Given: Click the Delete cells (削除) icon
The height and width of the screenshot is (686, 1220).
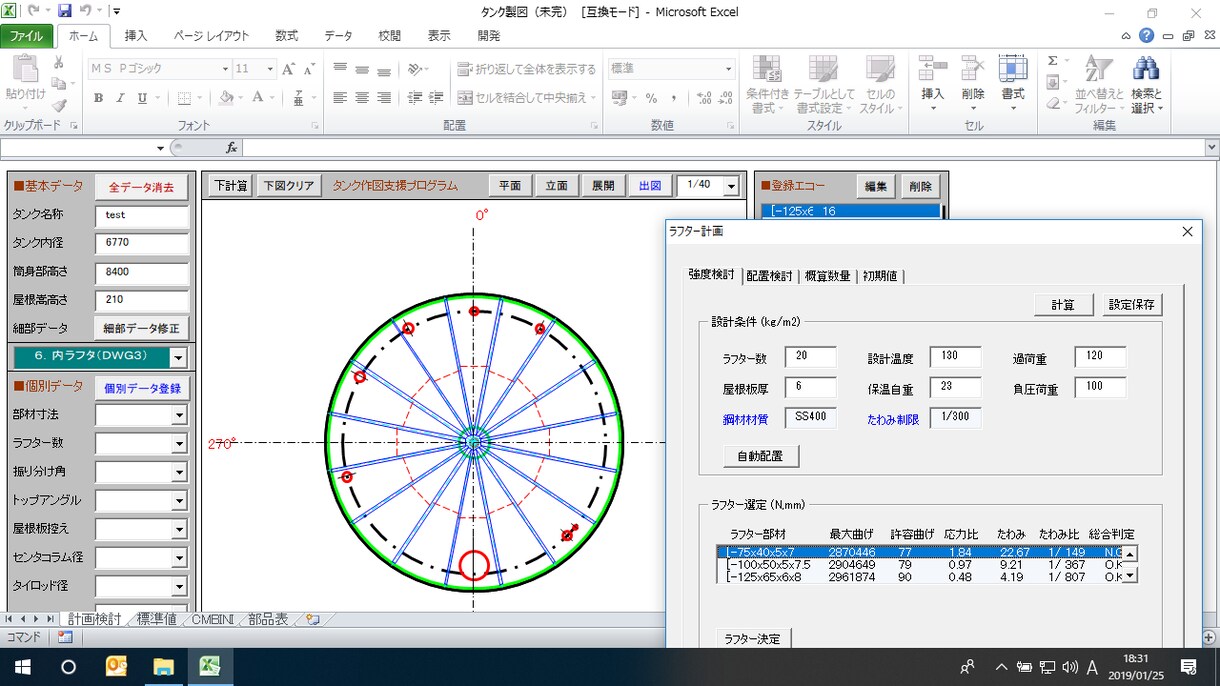Looking at the screenshot, I should click(x=973, y=69).
